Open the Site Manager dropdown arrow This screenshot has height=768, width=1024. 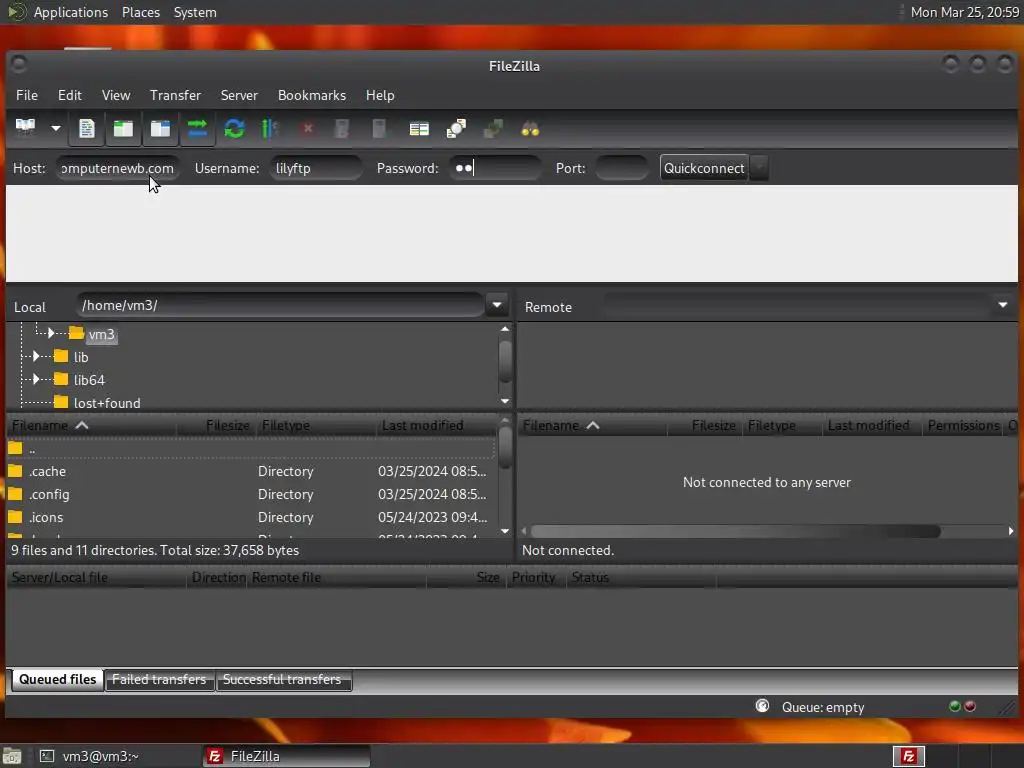point(56,128)
